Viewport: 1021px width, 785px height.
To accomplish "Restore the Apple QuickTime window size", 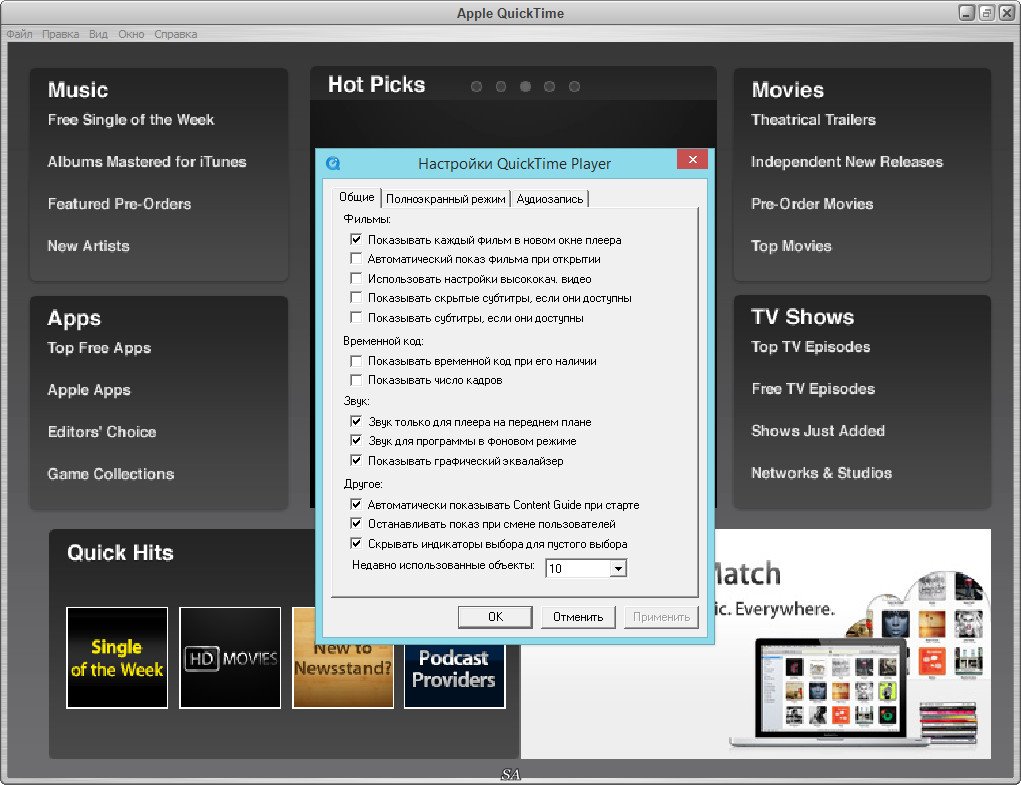I will (x=986, y=12).
